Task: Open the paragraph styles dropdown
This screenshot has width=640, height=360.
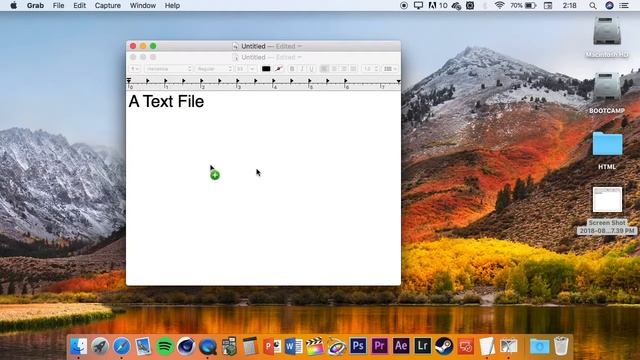Action: (x=135, y=69)
